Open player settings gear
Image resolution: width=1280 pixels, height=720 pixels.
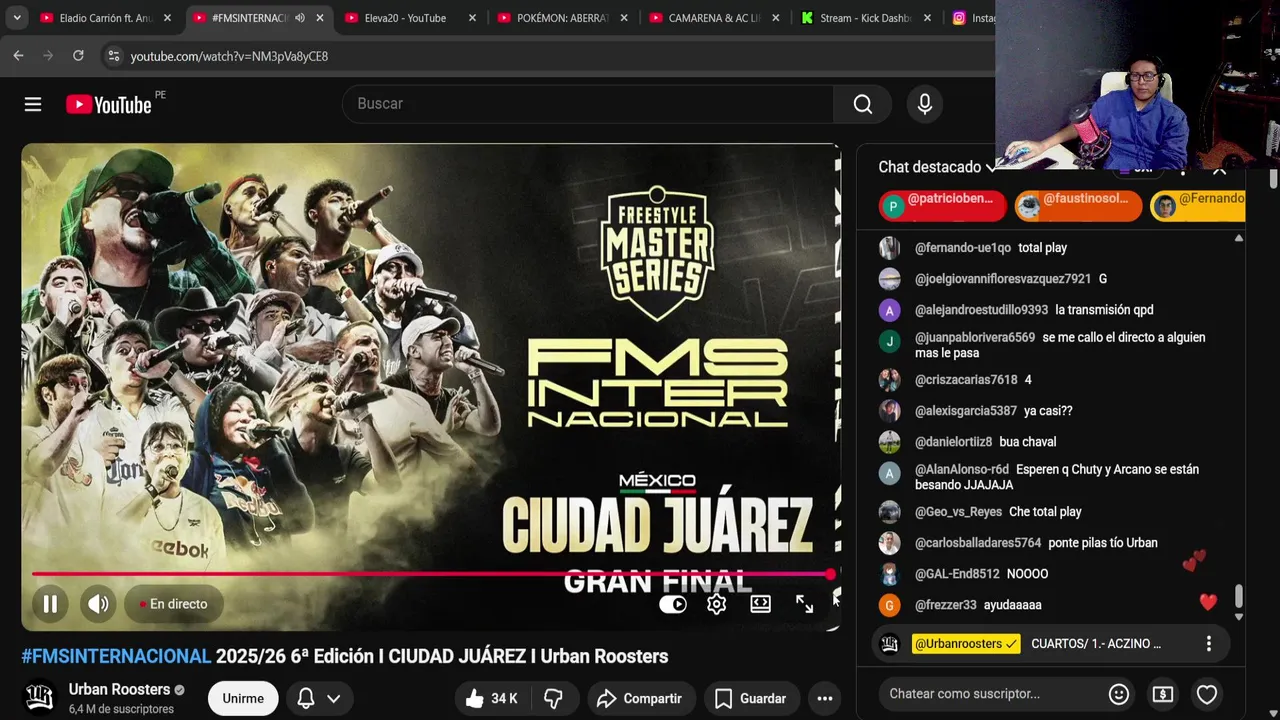[716, 604]
